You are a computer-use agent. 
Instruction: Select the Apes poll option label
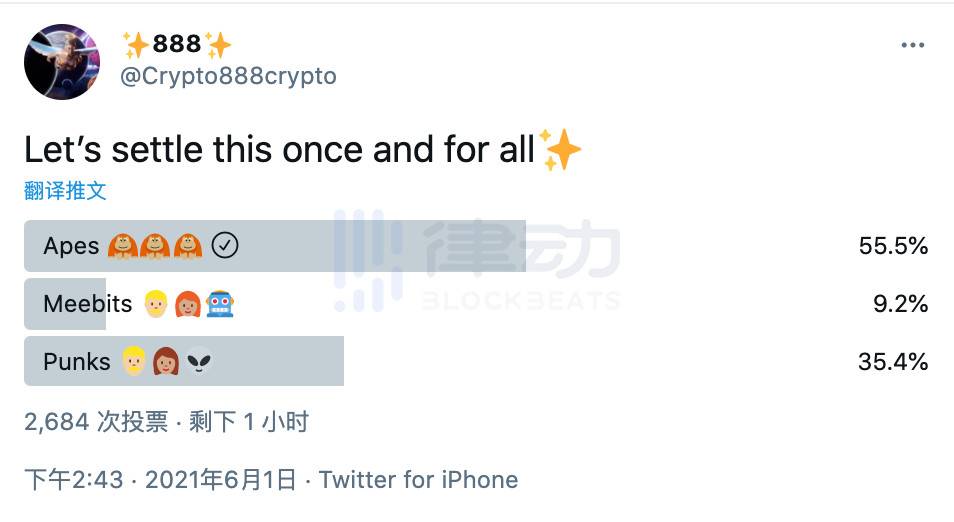[71, 246]
